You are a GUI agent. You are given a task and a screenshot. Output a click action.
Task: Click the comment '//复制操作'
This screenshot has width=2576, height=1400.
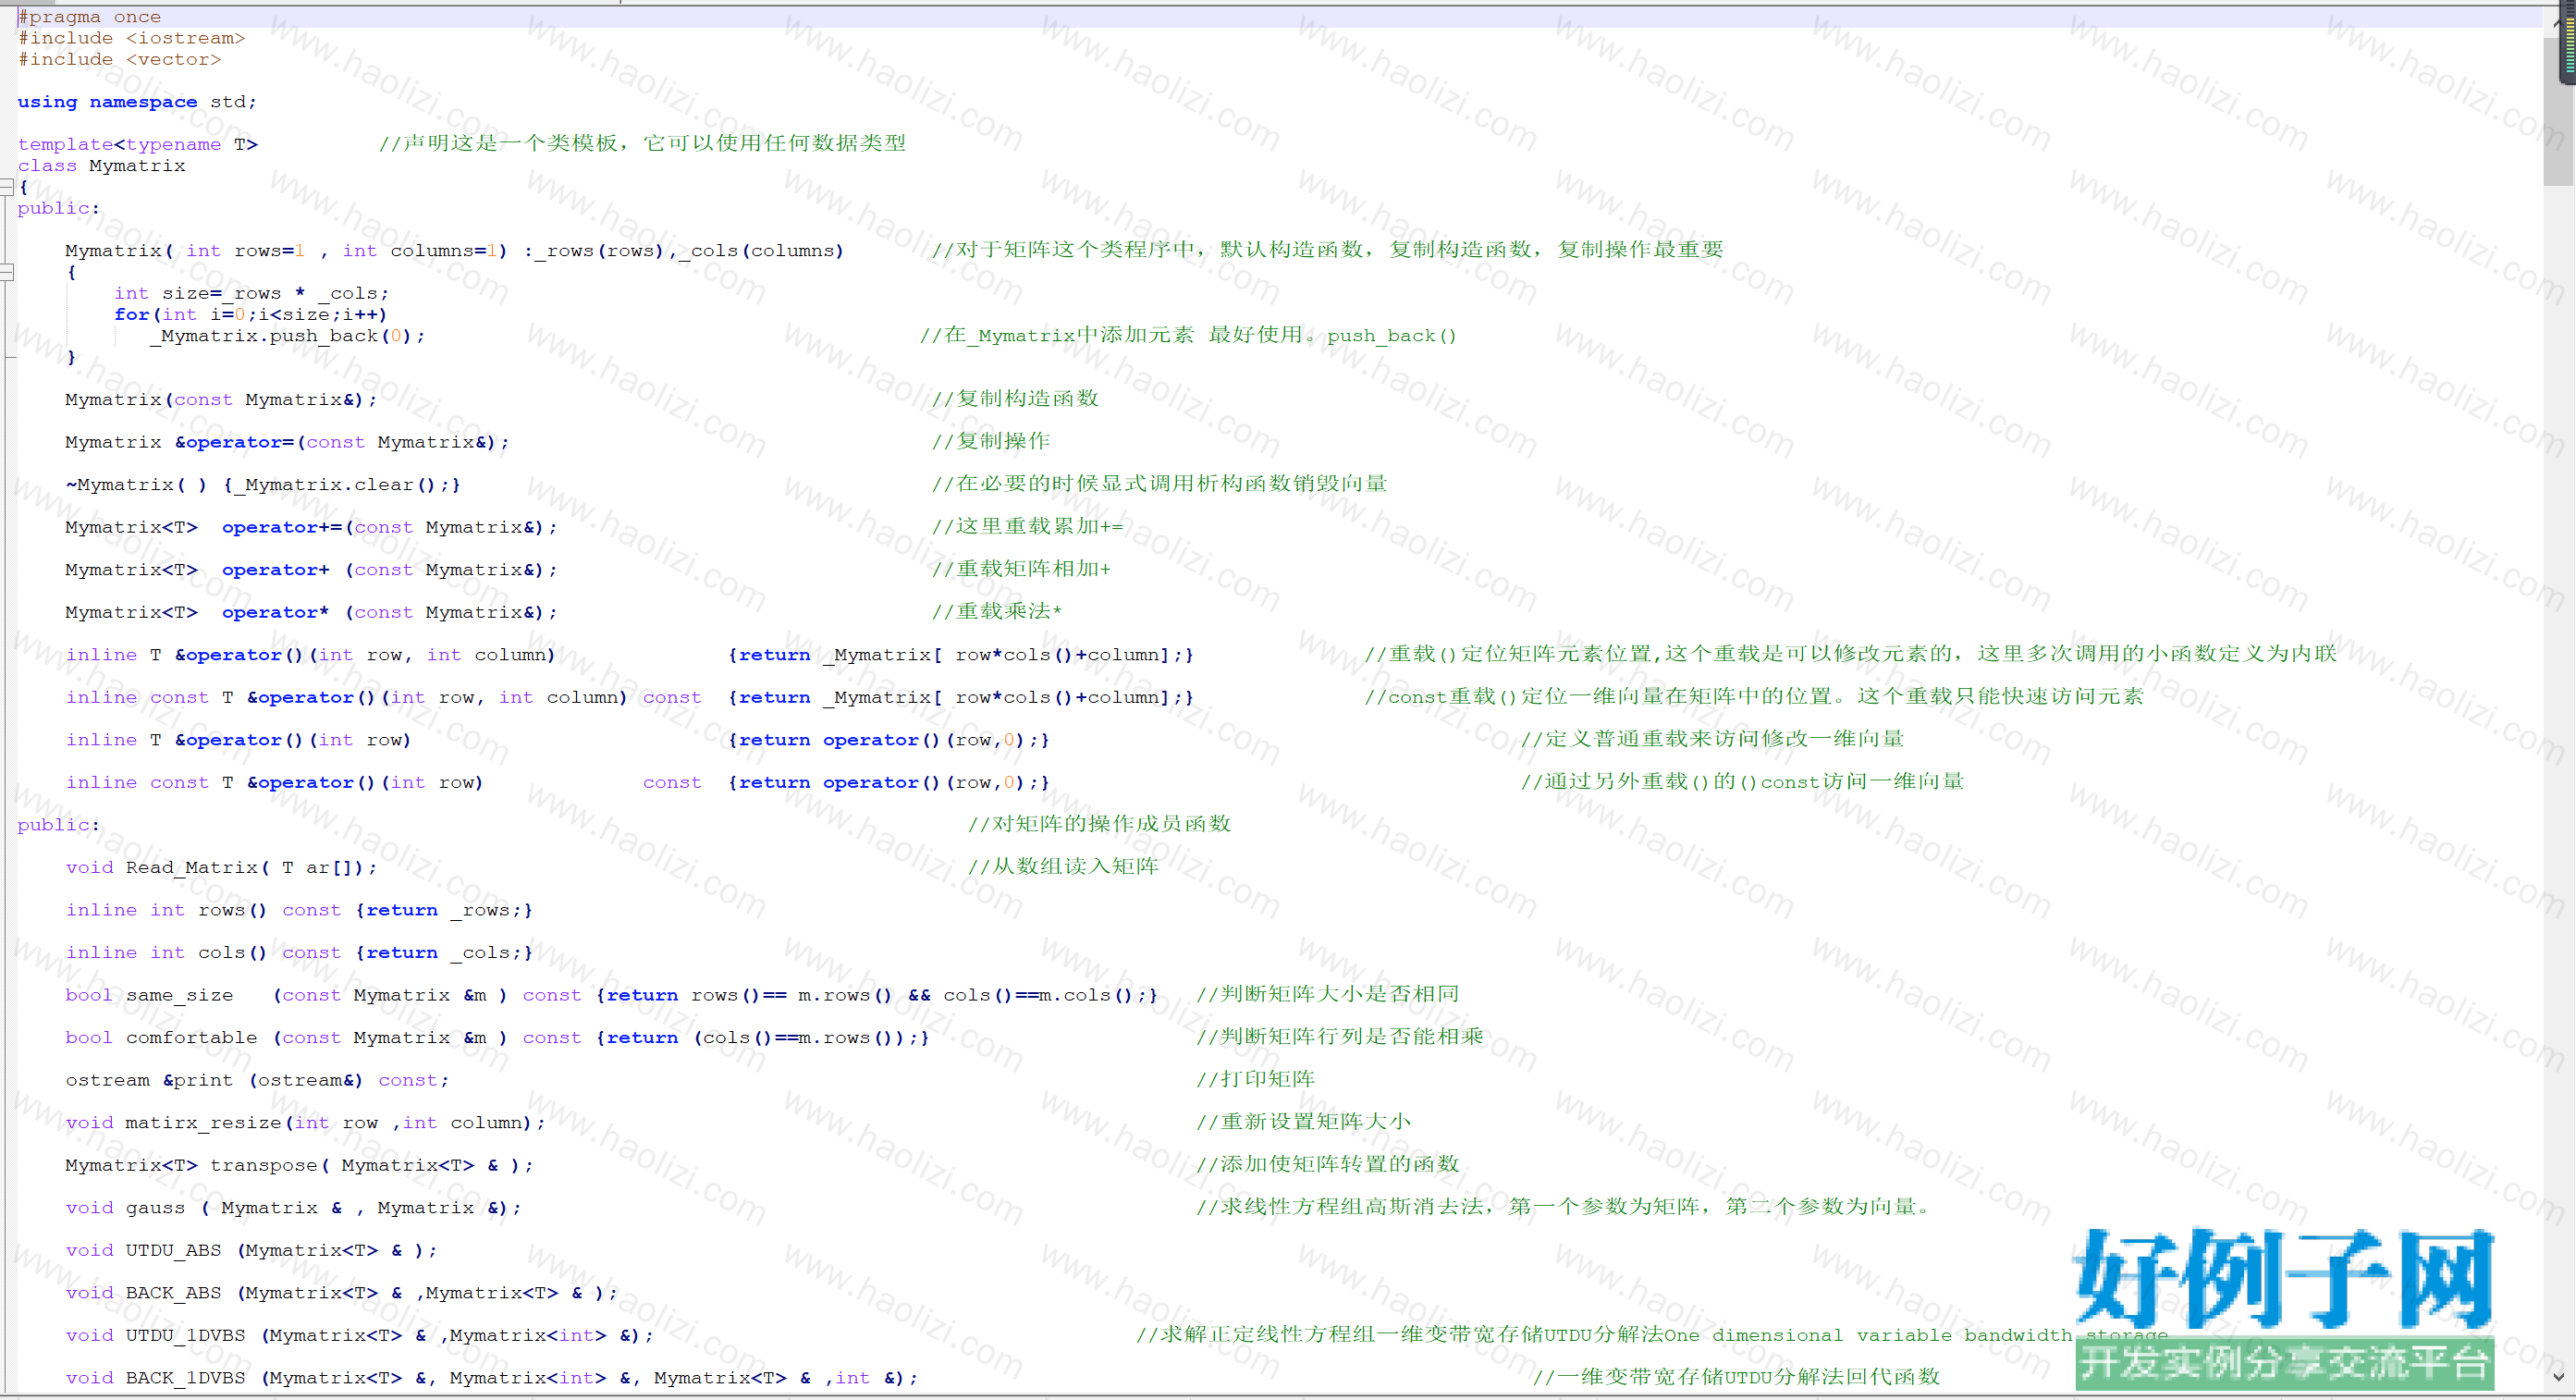click(x=991, y=441)
